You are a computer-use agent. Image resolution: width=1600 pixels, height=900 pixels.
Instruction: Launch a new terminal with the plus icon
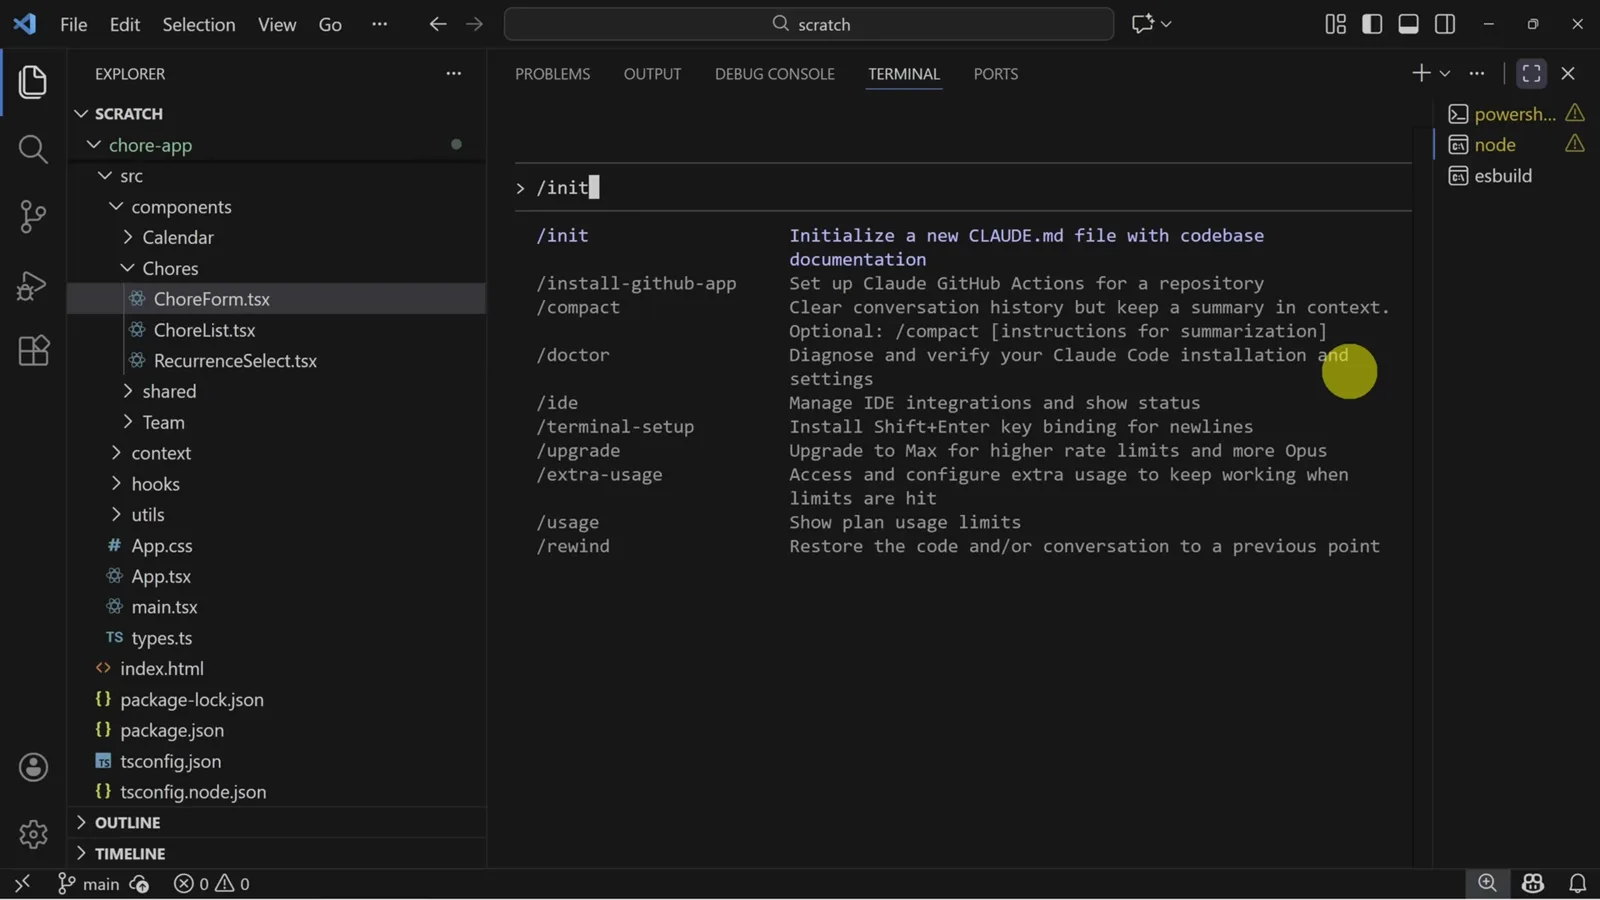tap(1420, 73)
